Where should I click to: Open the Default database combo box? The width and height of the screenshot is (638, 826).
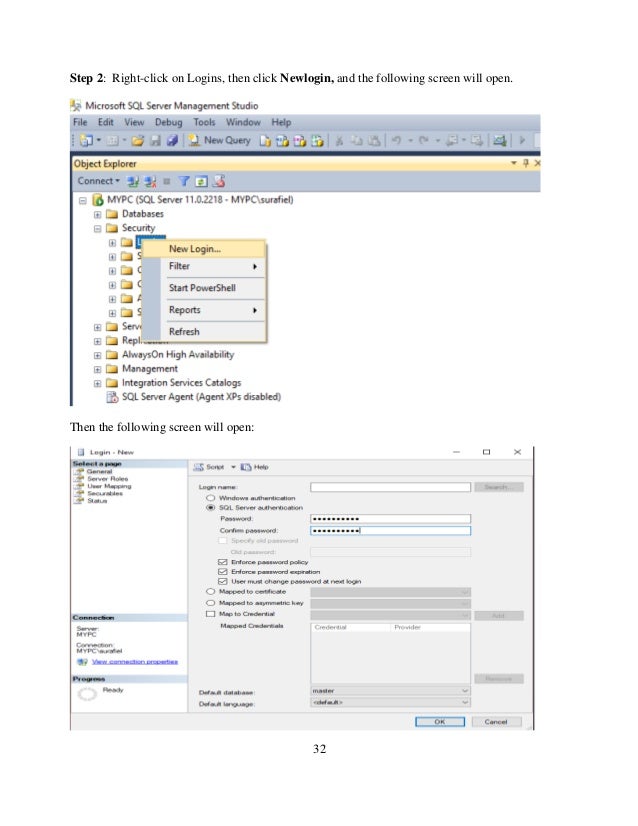coord(390,691)
